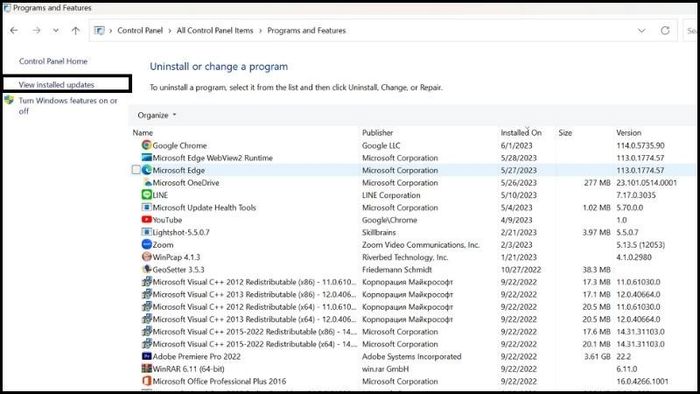Screen dimensions: 700x394
Task: Select Adobe Premiere Pro 2022 name
Action: coord(196,357)
